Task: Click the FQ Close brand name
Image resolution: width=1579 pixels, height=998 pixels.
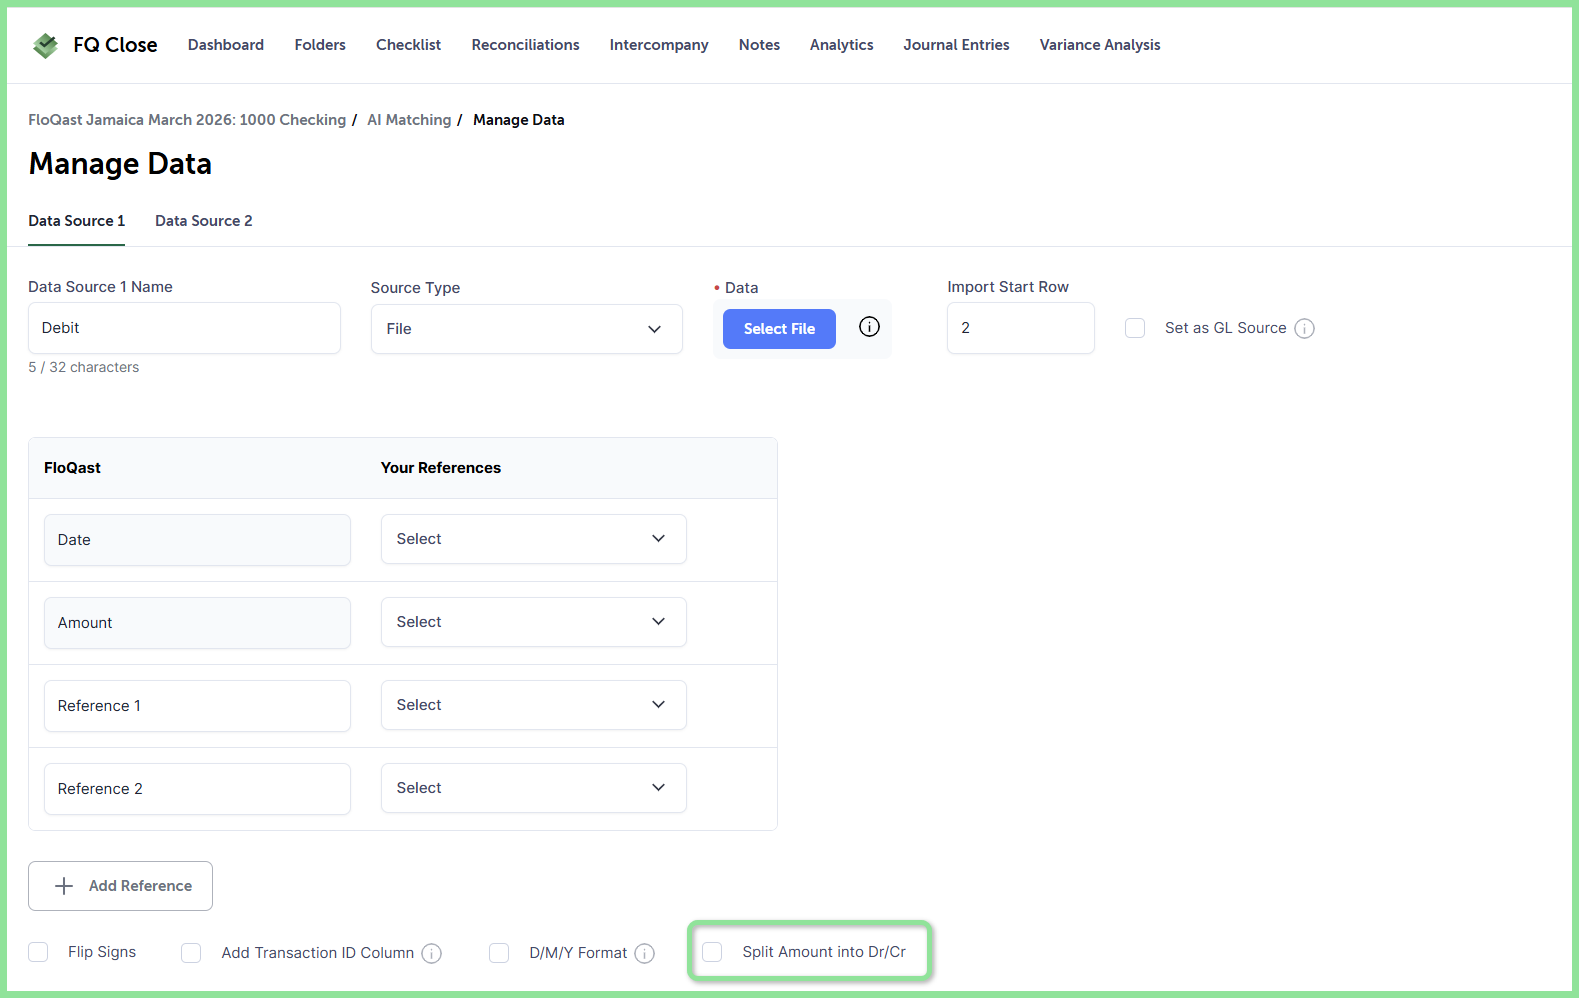Action: (115, 45)
